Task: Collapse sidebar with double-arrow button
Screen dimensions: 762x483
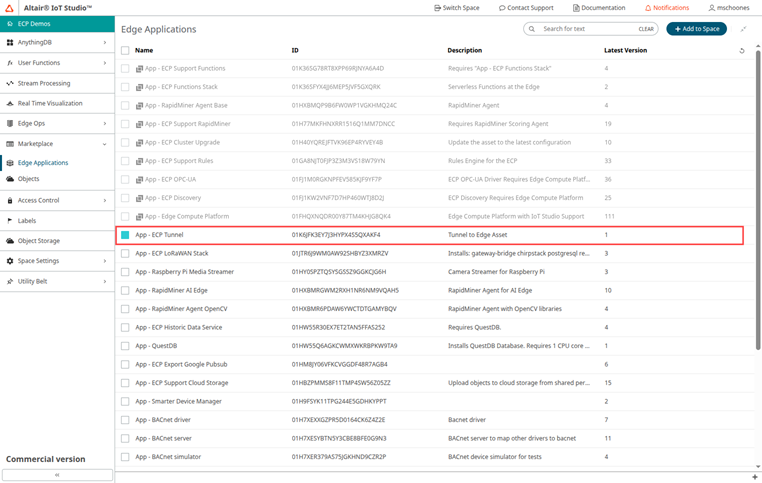Action: click(57, 475)
